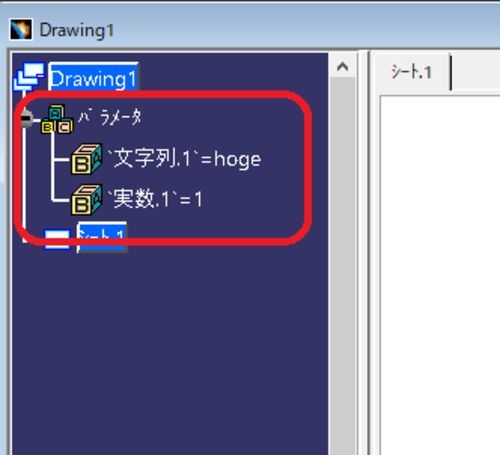Click the シート.1 sheet icon in tree
This screenshot has height=455, width=500.
click(x=57, y=239)
